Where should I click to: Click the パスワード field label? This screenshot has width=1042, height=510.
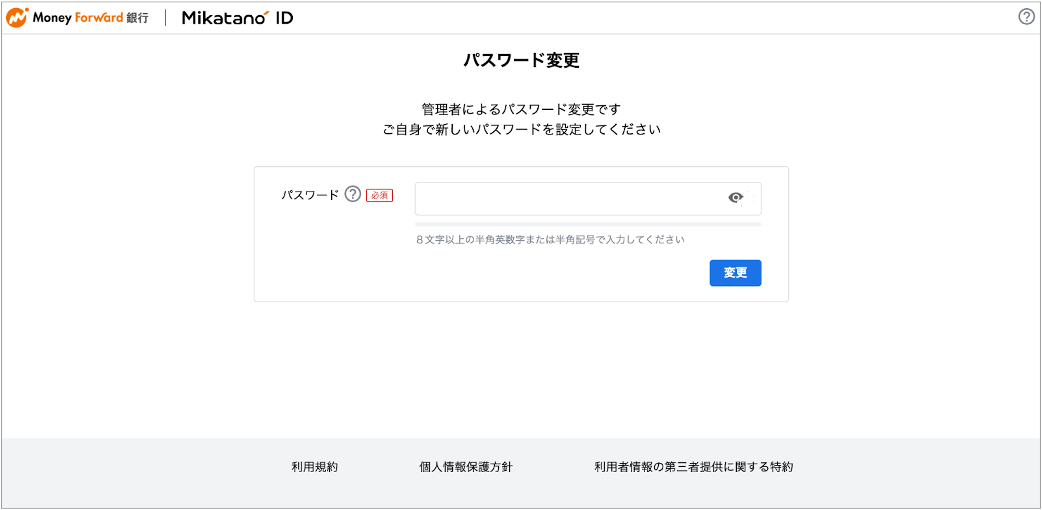[x=310, y=195]
